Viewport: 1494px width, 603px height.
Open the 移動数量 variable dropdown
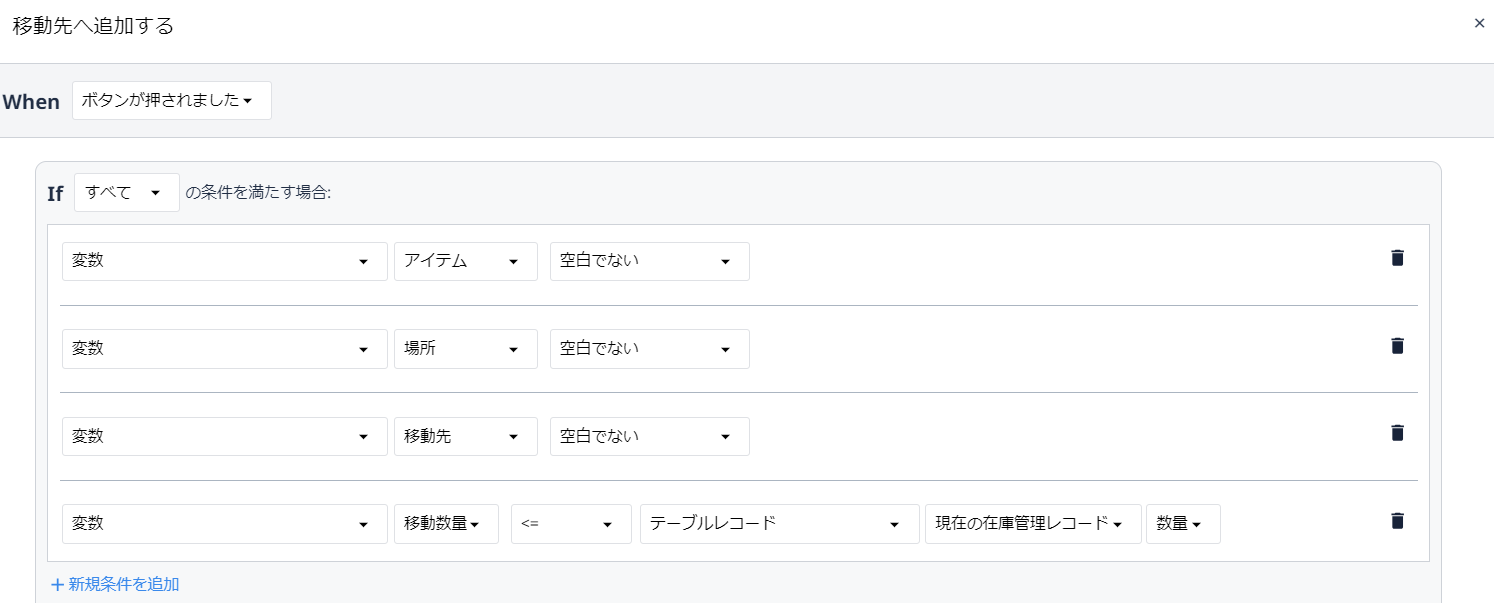[446, 524]
